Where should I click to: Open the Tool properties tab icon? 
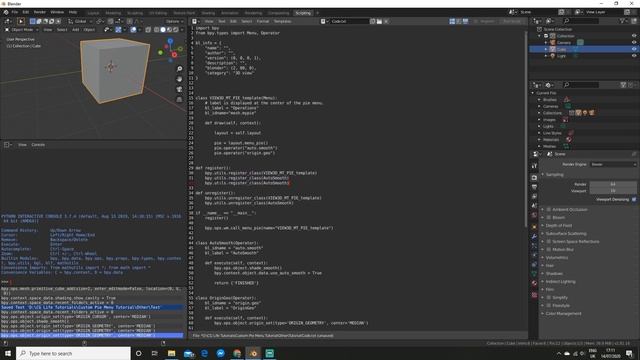[534, 166]
